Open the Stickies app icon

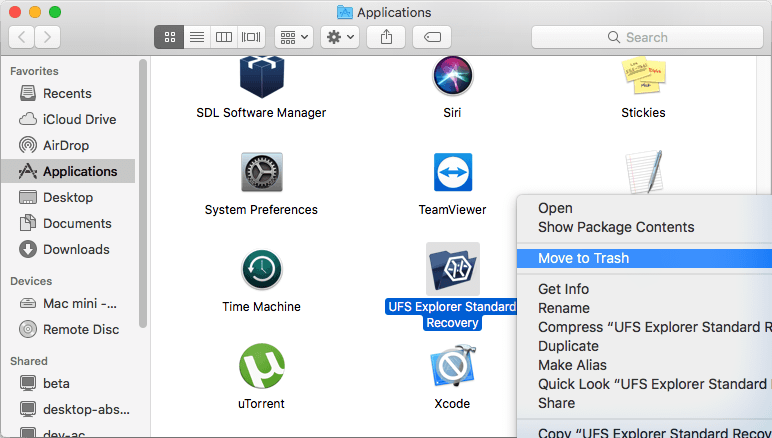click(643, 76)
